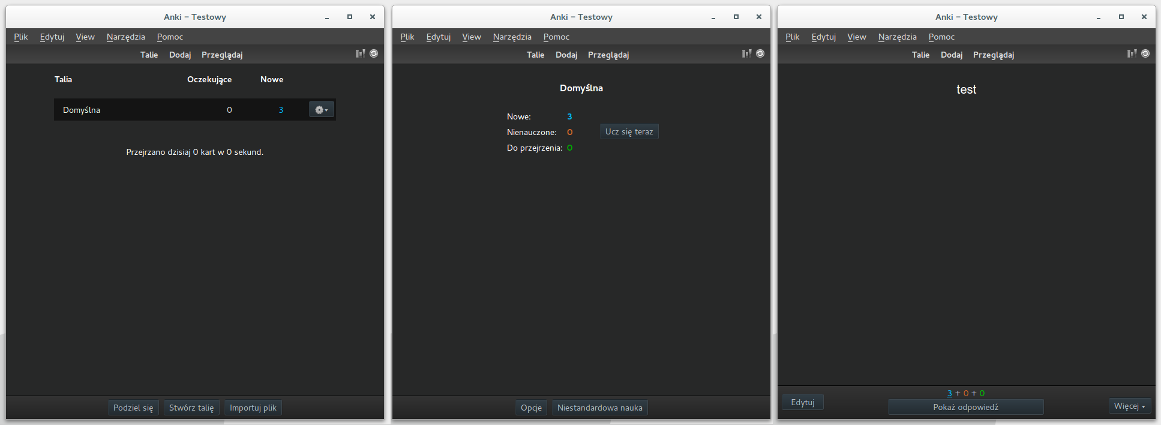
Task: Click the new cards count 3 in the Domyślna row
Action: 281,110
